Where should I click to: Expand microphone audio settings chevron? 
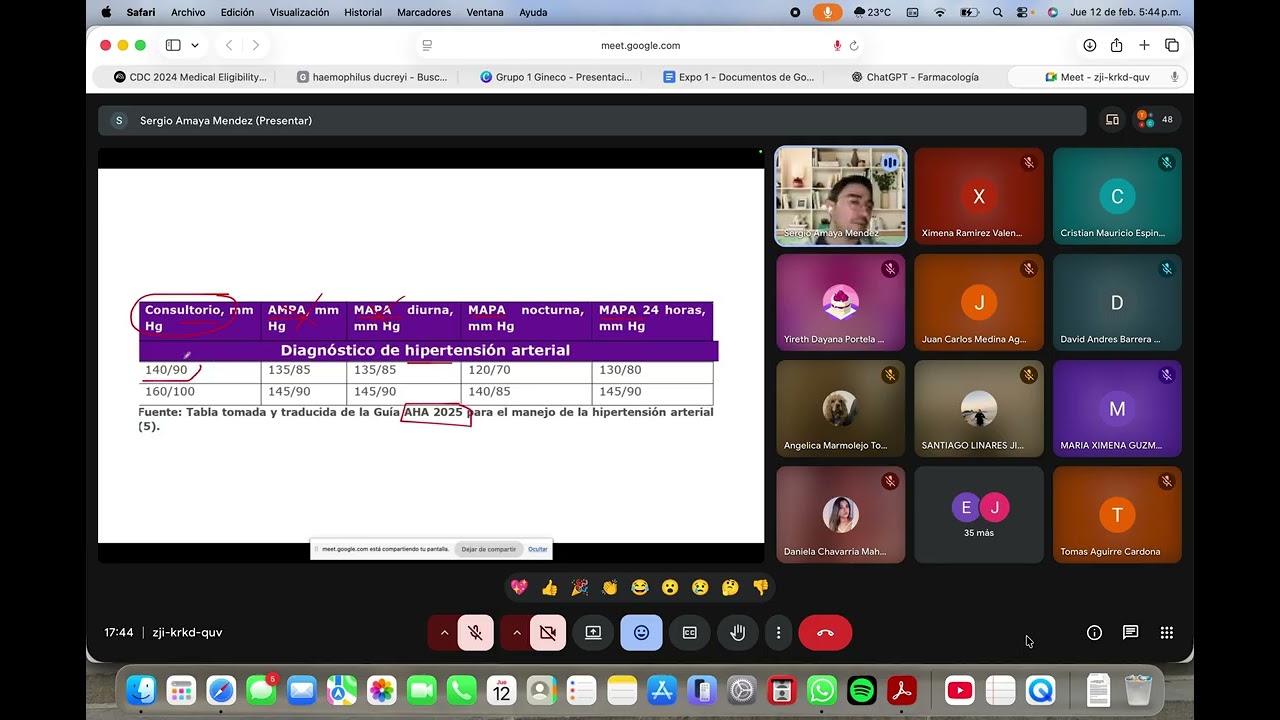coord(444,633)
